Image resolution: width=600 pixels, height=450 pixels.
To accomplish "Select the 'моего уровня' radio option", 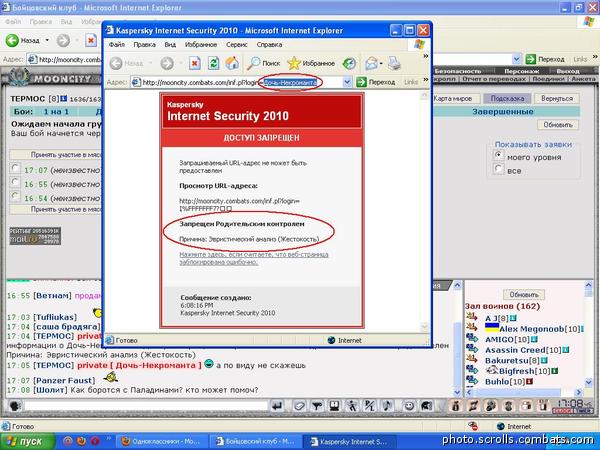I will pyautogui.click(x=499, y=155).
